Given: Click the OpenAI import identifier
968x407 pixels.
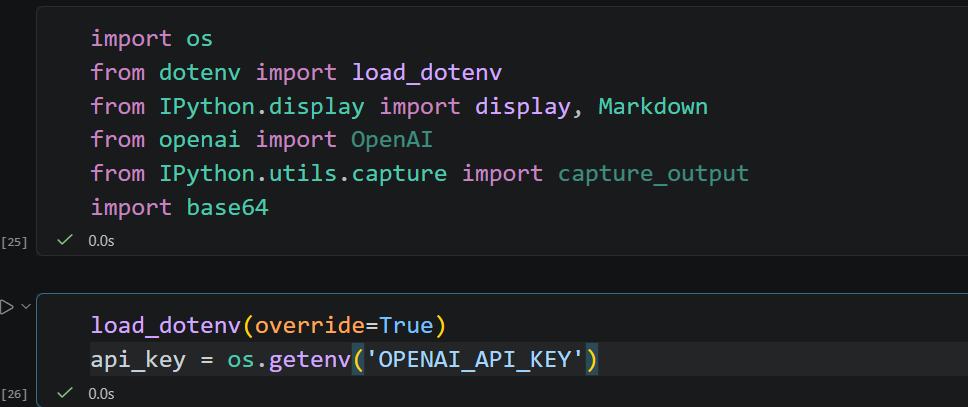Looking at the screenshot, I should [392, 140].
